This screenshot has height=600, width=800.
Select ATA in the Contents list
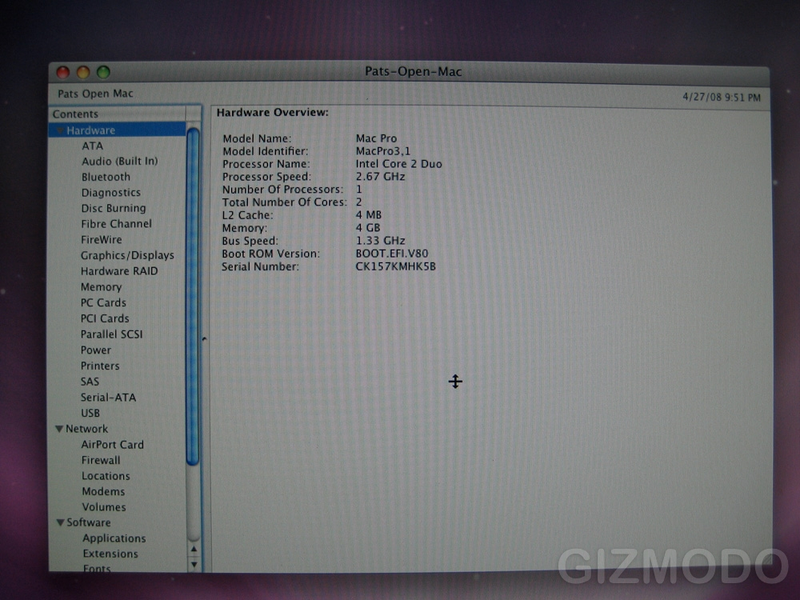tap(92, 146)
